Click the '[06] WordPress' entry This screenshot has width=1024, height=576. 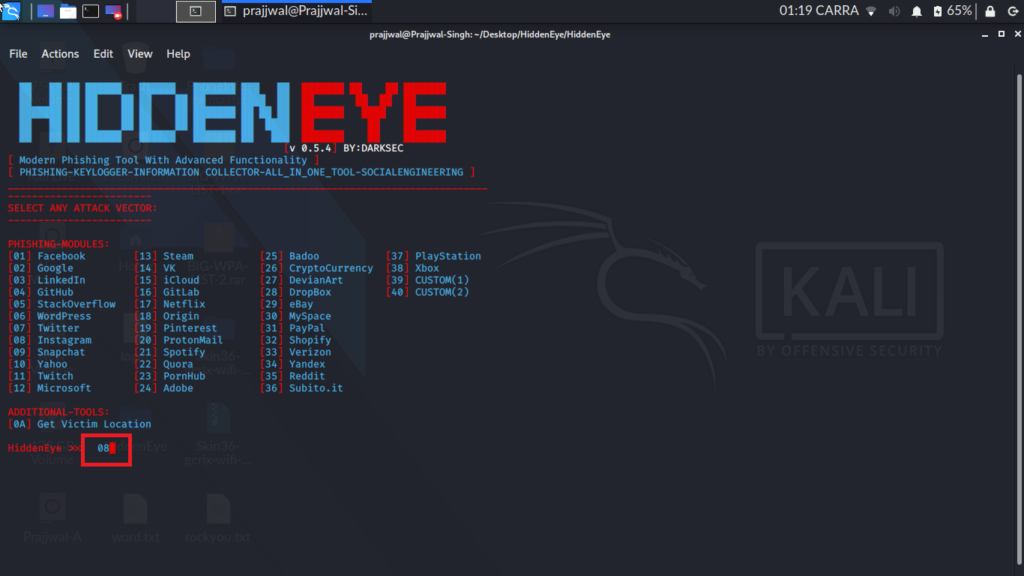pyautogui.click(x=50, y=316)
